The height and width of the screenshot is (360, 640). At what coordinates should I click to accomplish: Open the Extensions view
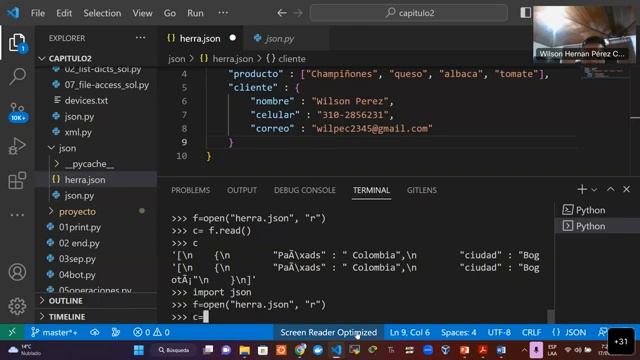click(17, 180)
